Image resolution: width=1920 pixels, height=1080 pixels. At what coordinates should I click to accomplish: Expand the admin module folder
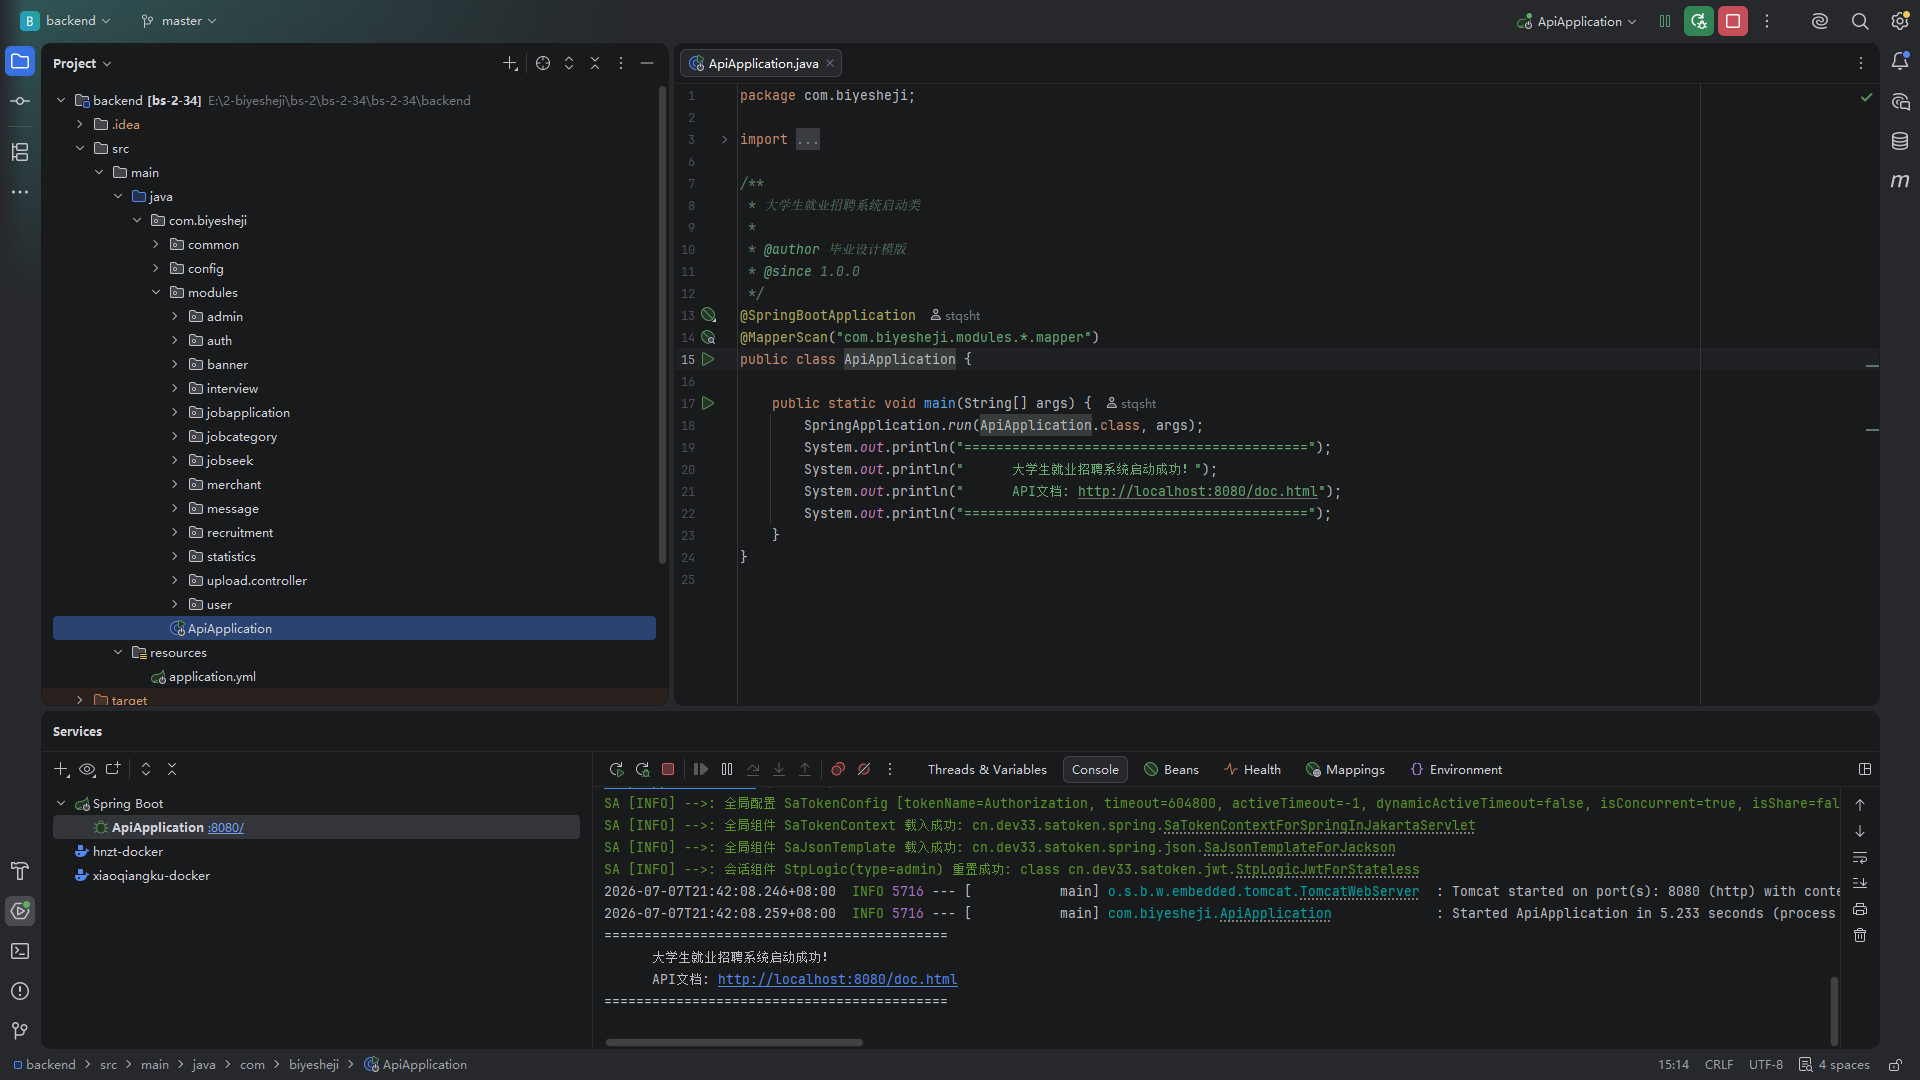coord(175,316)
